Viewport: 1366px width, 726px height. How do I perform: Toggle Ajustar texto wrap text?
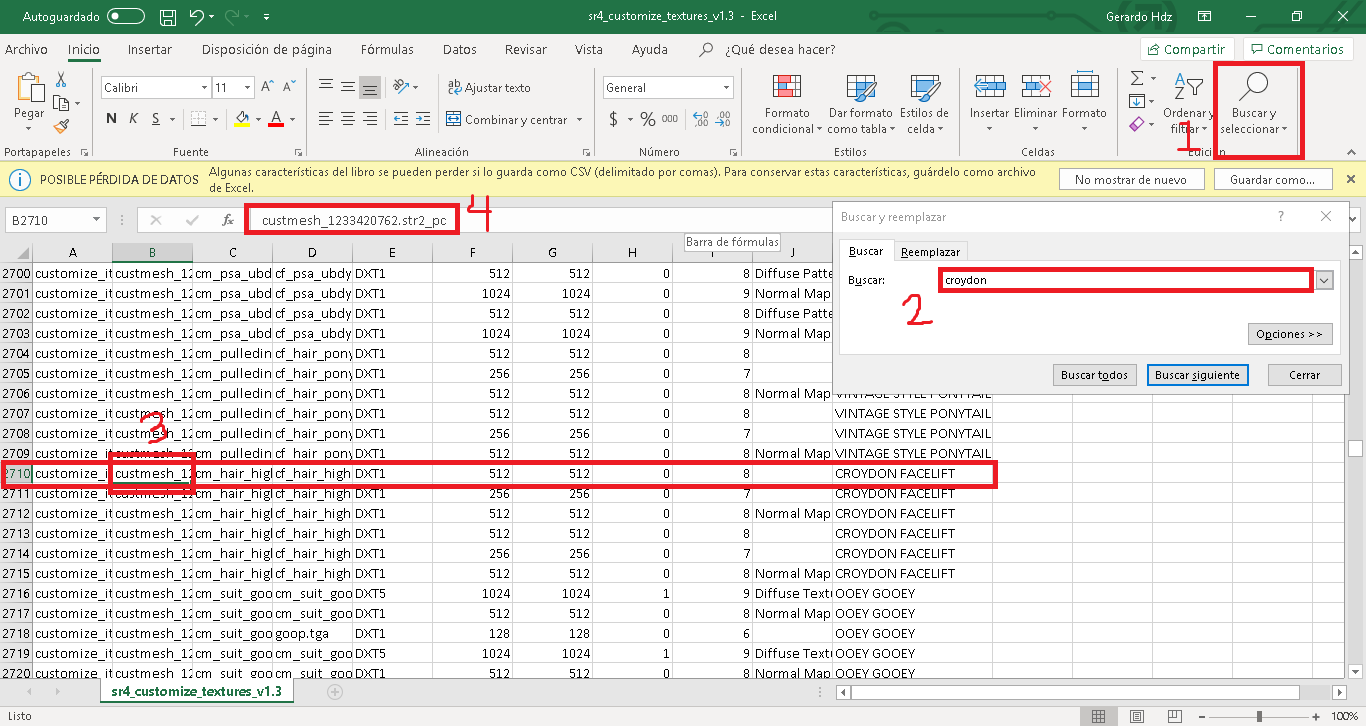pos(489,88)
